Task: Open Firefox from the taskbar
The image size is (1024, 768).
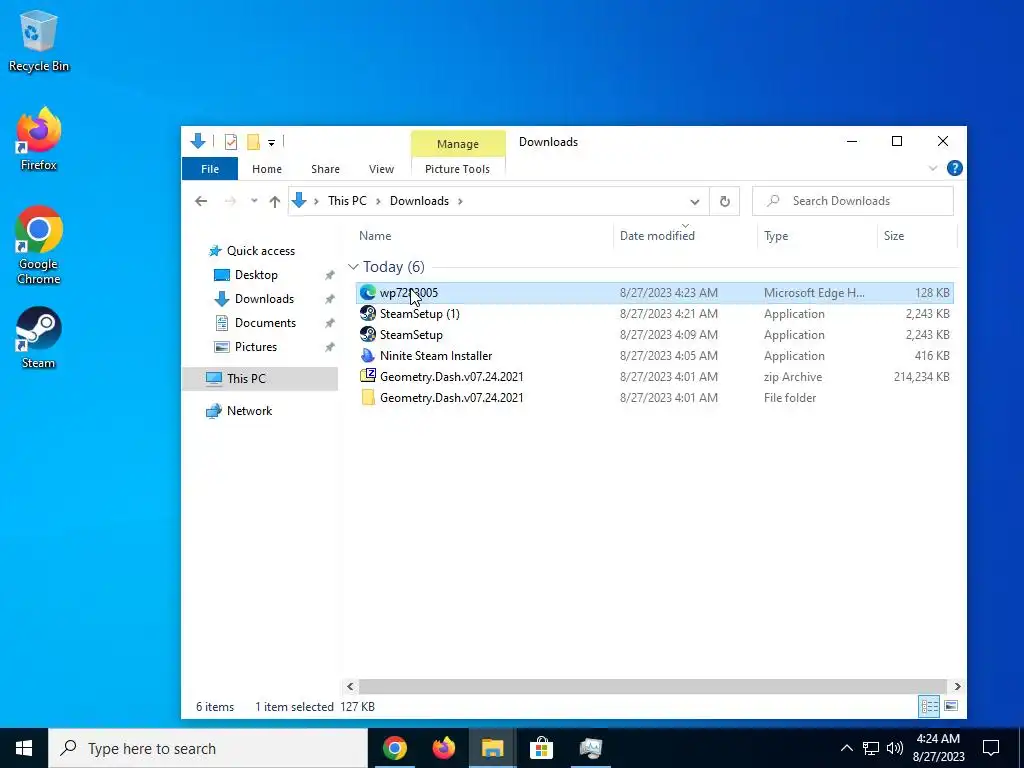Action: click(443, 748)
